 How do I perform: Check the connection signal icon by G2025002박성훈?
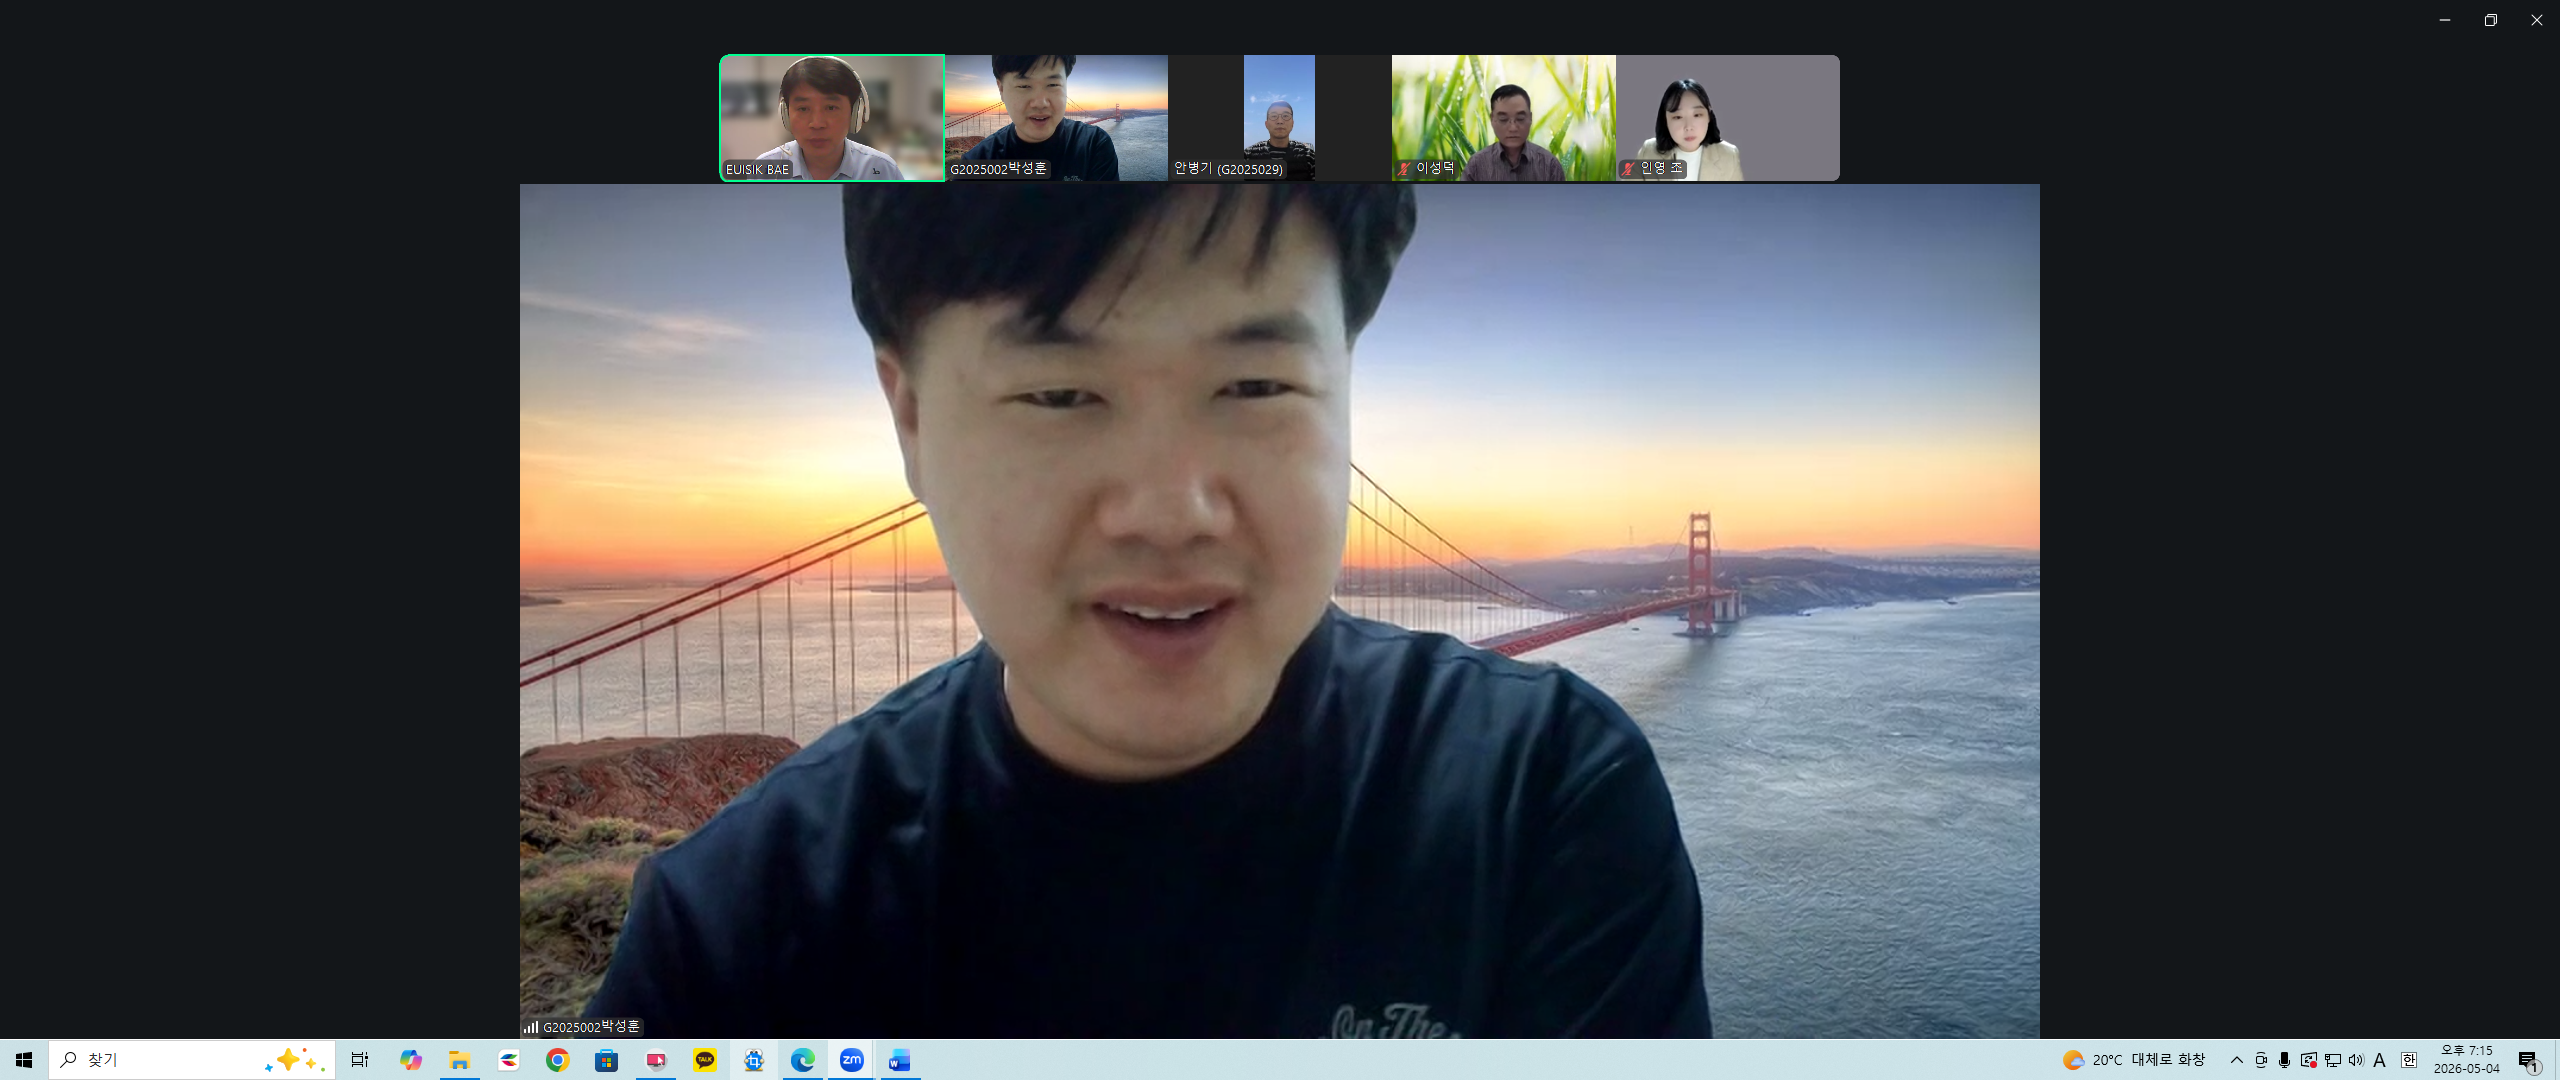(531, 1027)
